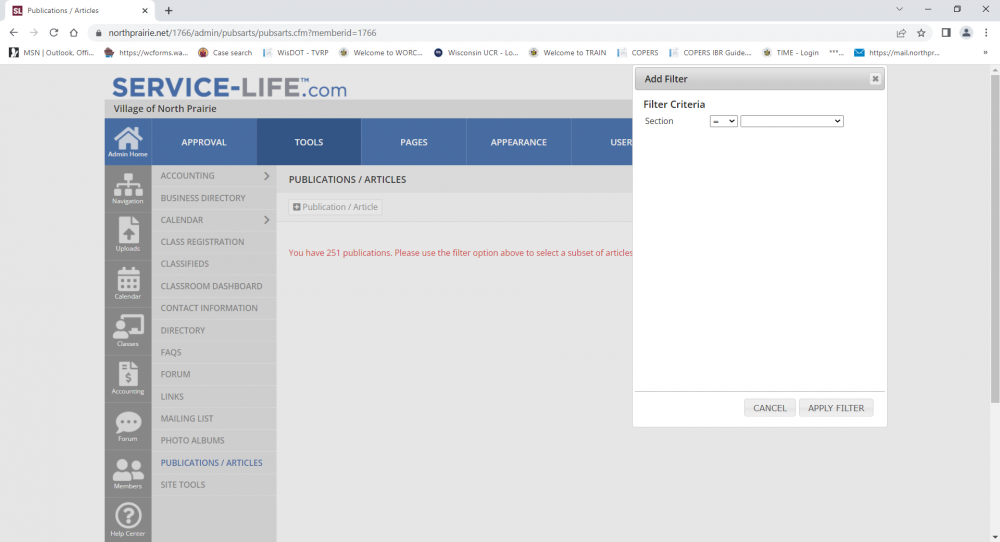Image resolution: width=1000 pixels, height=542 pixels.
Task: Open the Forum chat icon
Action: coord(128,426)
